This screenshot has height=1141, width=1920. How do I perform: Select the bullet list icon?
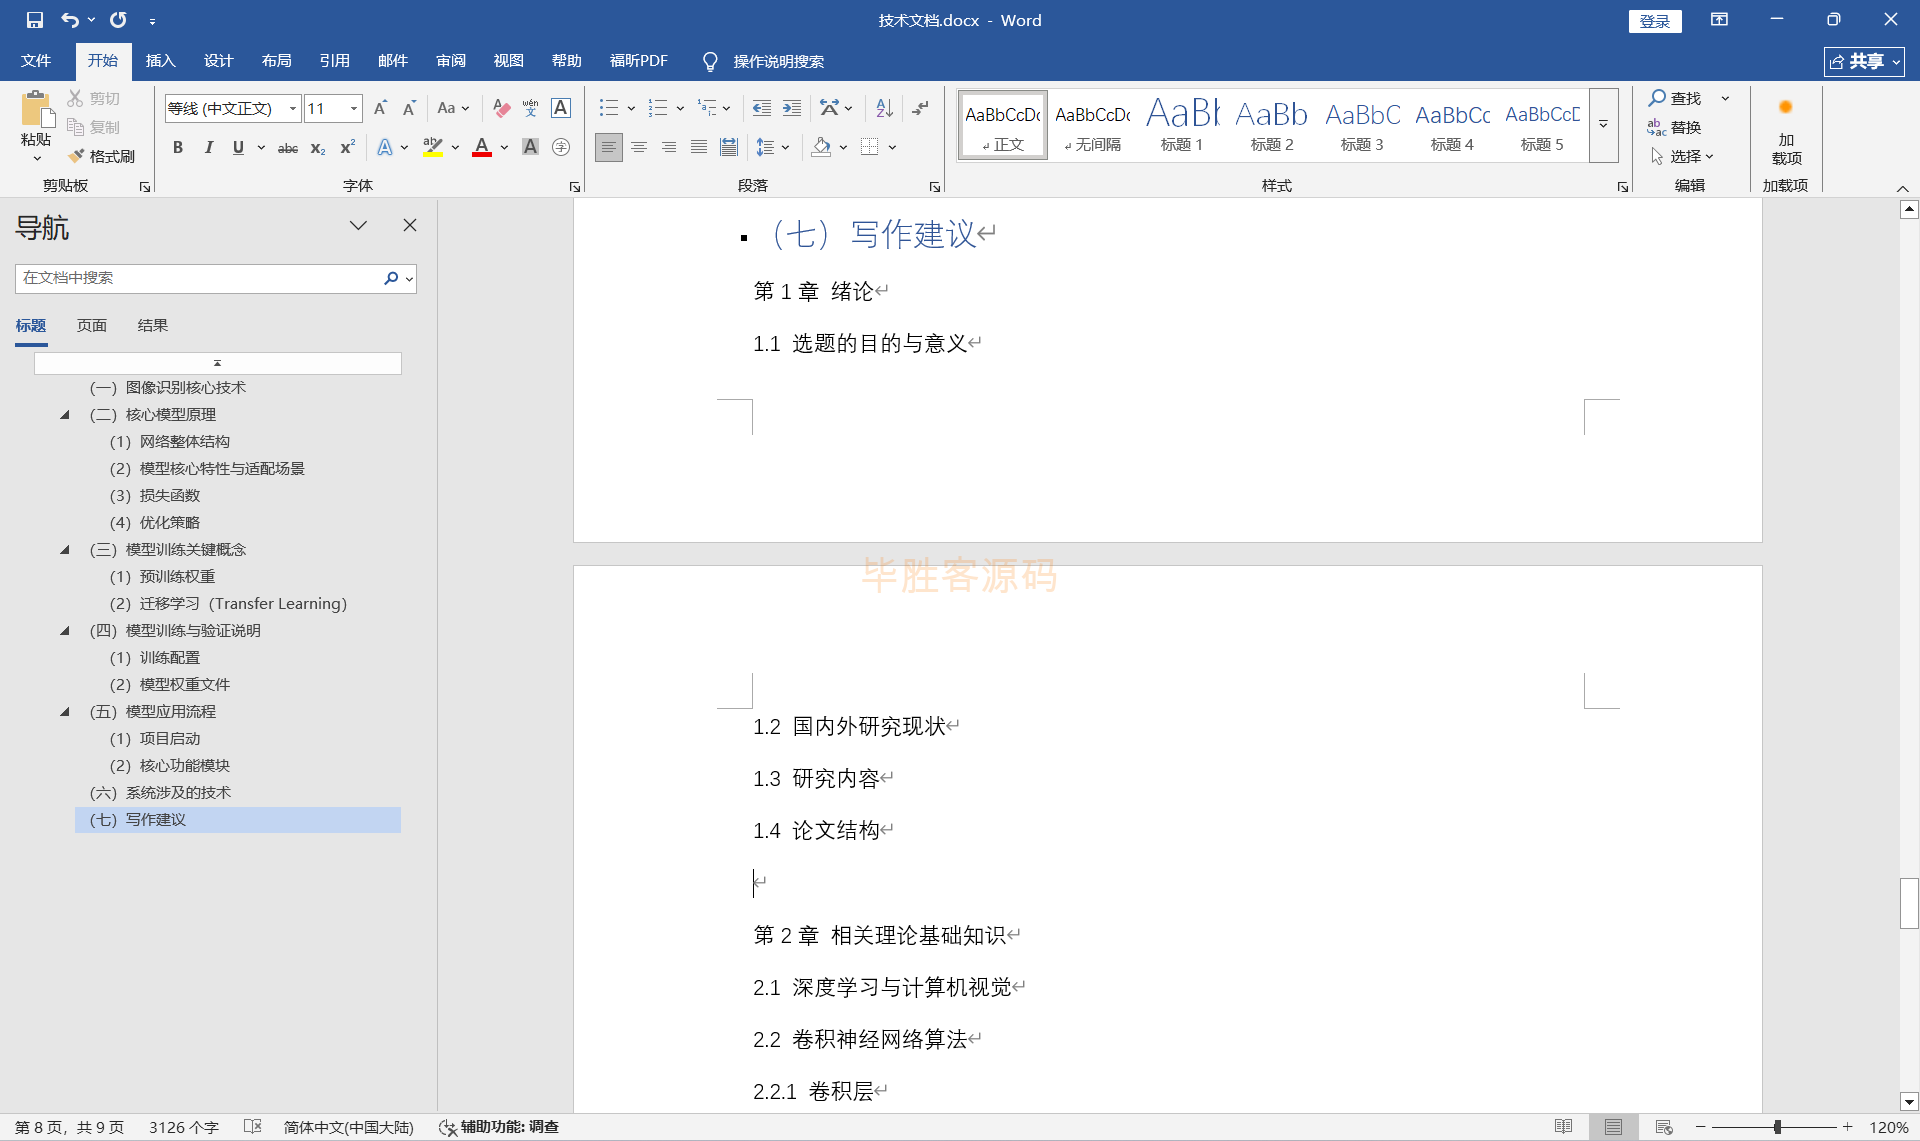coord(608,108)
